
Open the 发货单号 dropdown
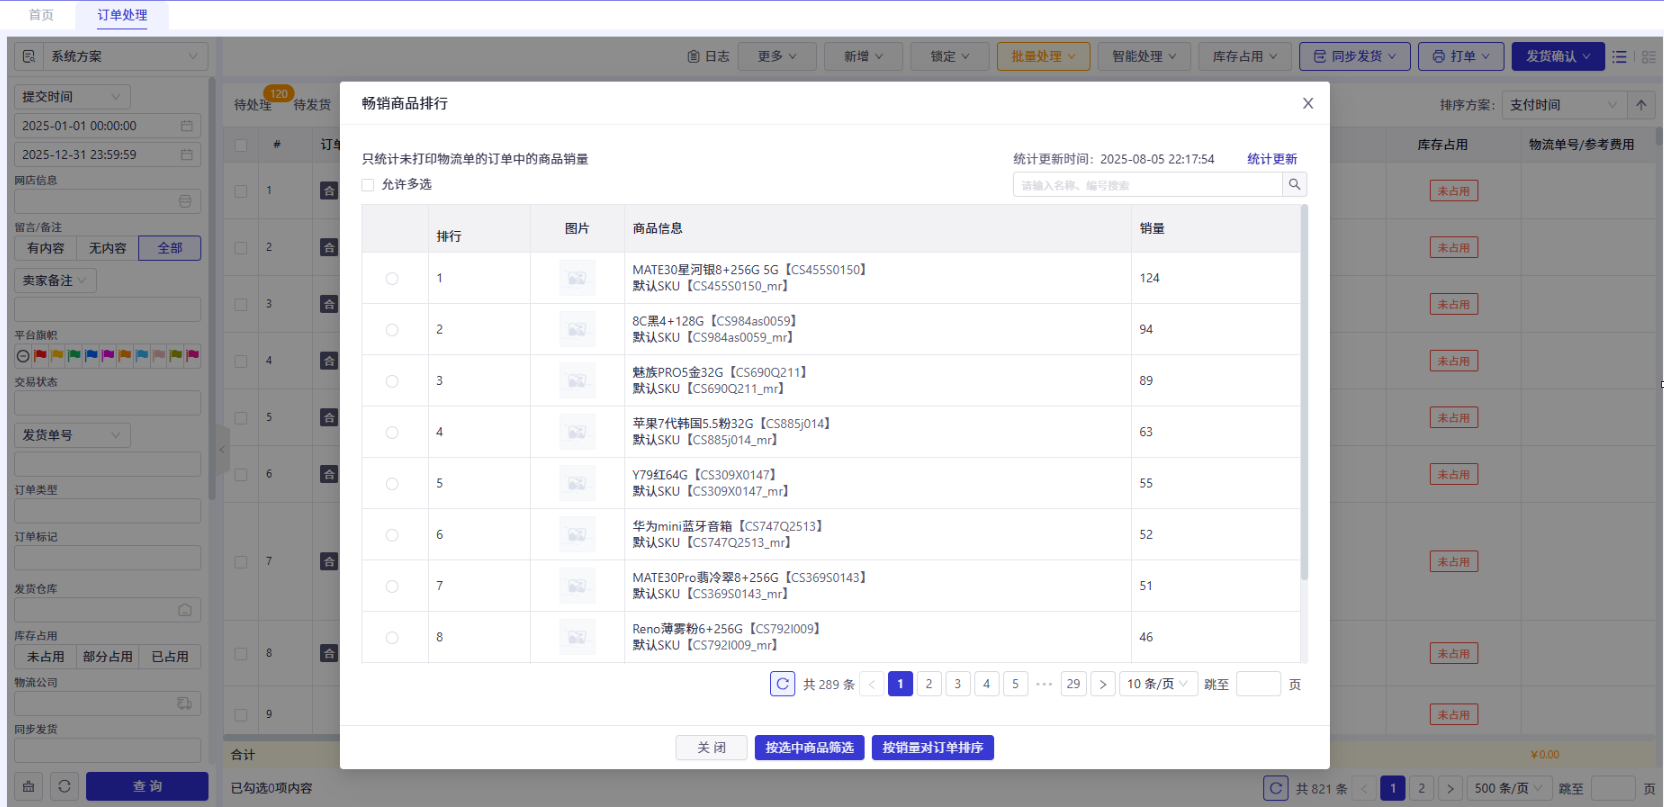point(72,435)
